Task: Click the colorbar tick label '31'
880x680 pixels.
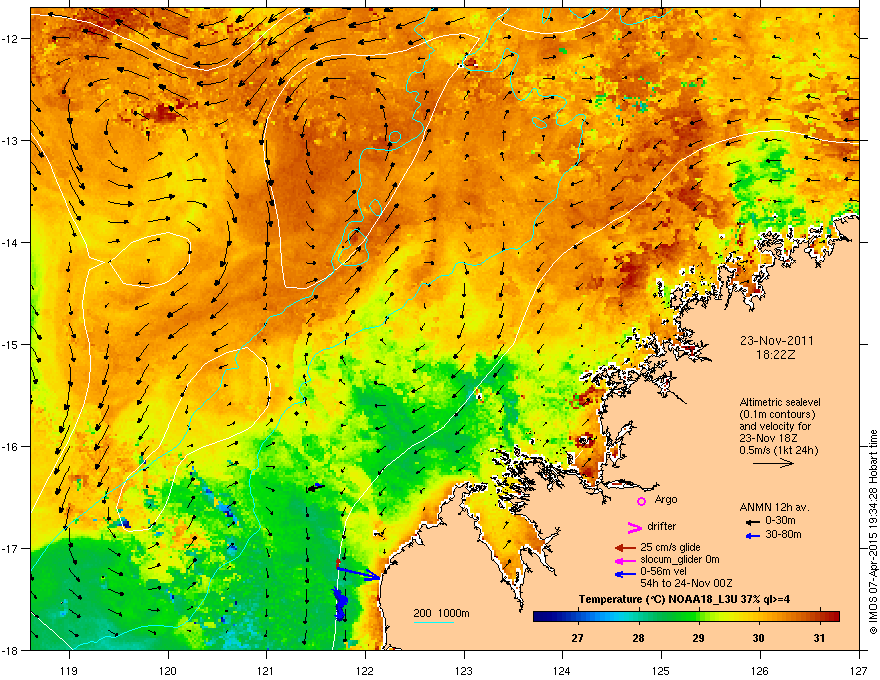Action: point(819,638)
